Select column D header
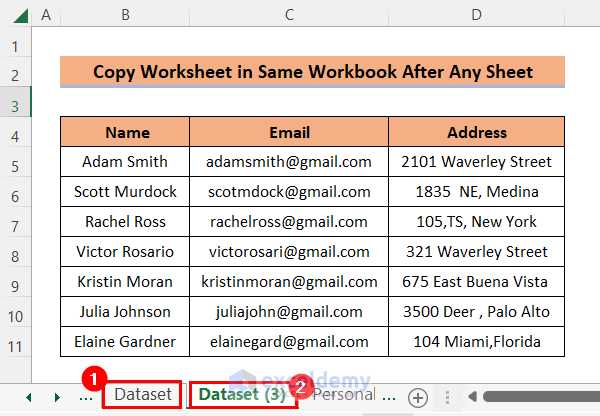Viewport: 600px width, 416px height. (476, 15)
